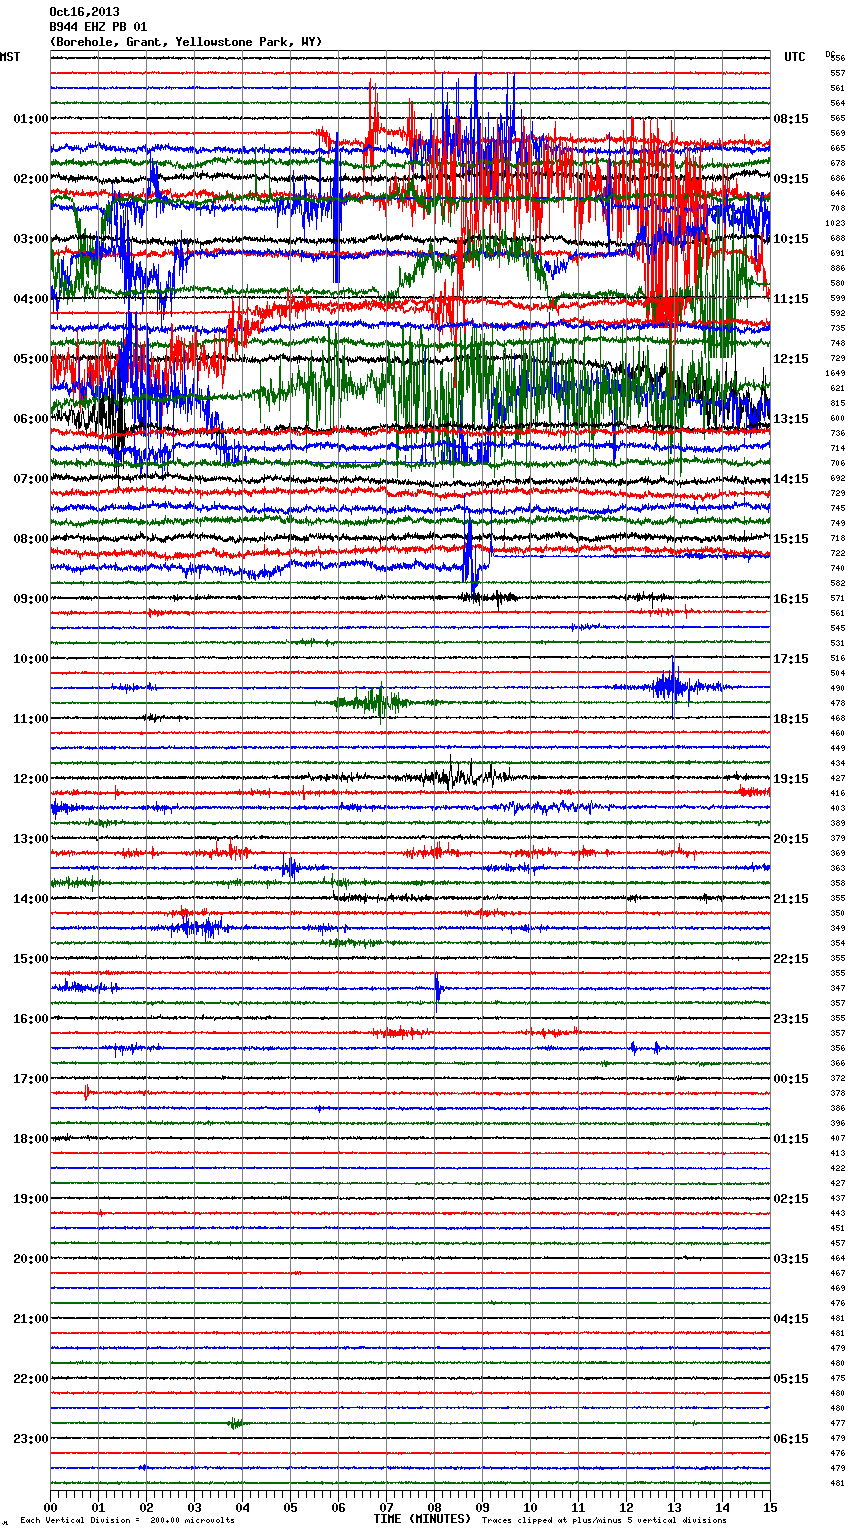Click the 15:15 UTC time label
This screenshot has width=850, height=1534.
click(x=791, y=539)
